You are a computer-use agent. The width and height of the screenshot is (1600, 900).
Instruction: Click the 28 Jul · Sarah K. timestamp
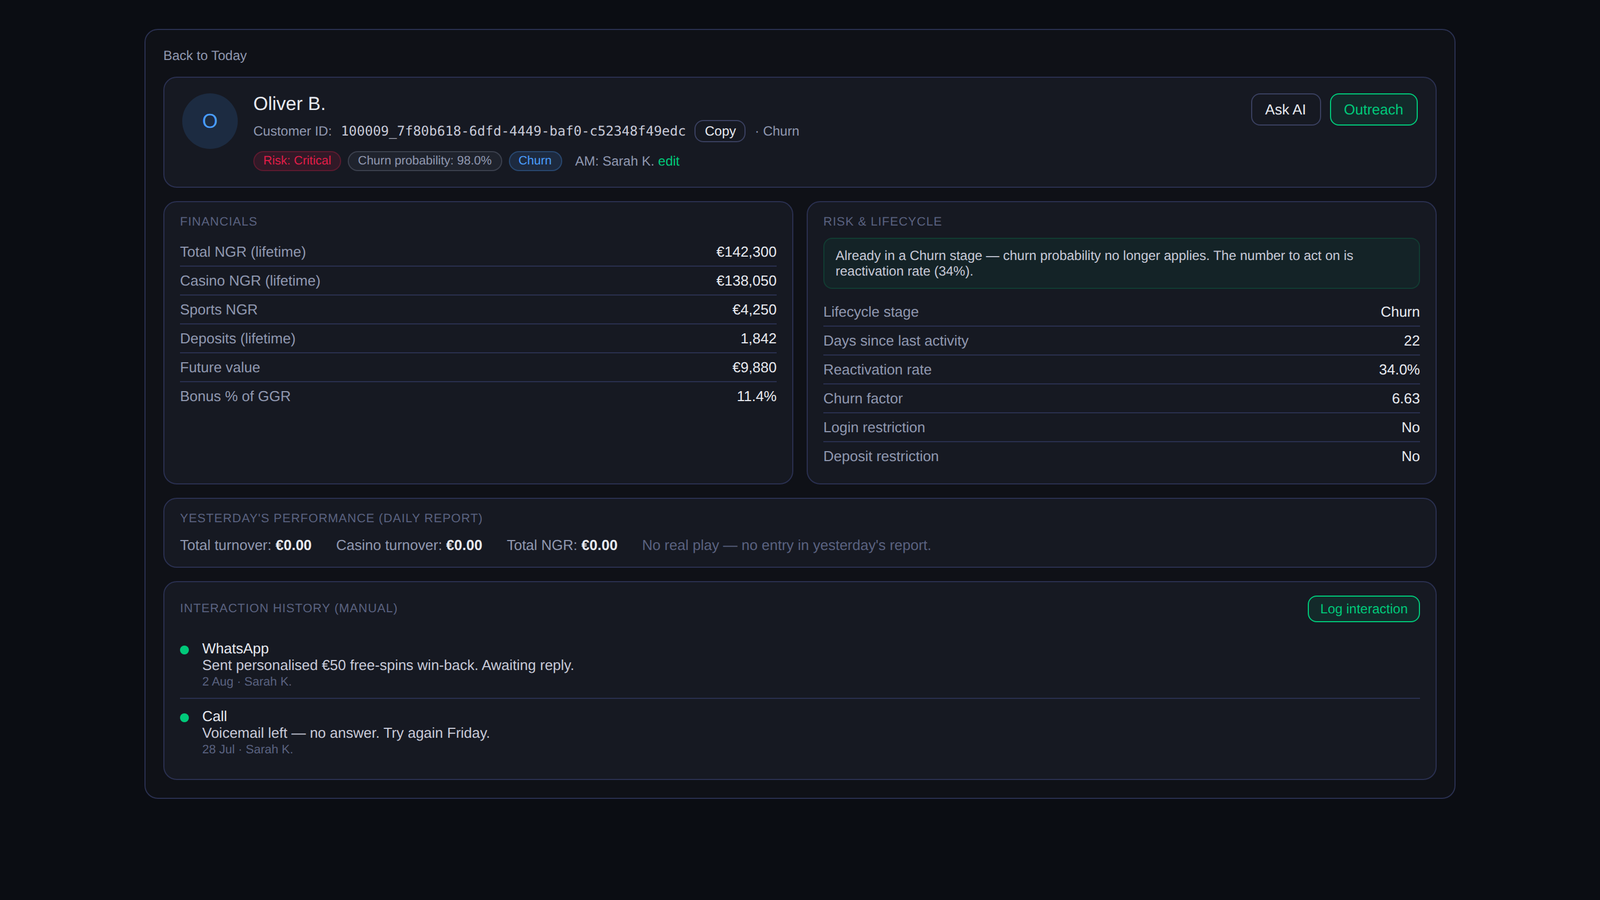click(x=247, y=750)
